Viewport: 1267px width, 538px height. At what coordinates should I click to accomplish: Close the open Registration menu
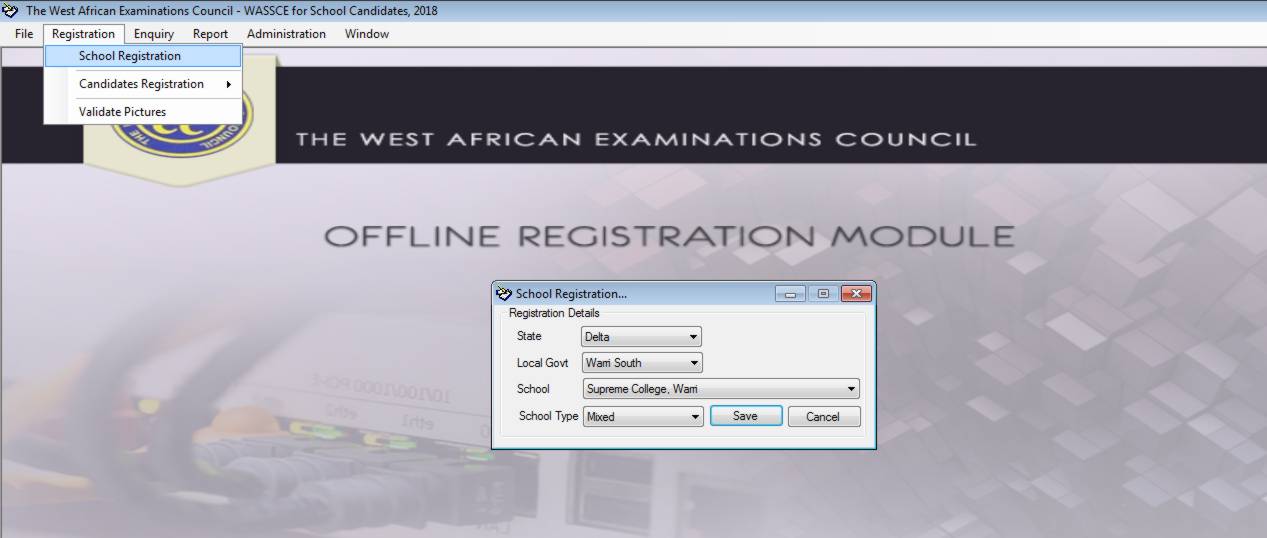[x=84, y=34]
